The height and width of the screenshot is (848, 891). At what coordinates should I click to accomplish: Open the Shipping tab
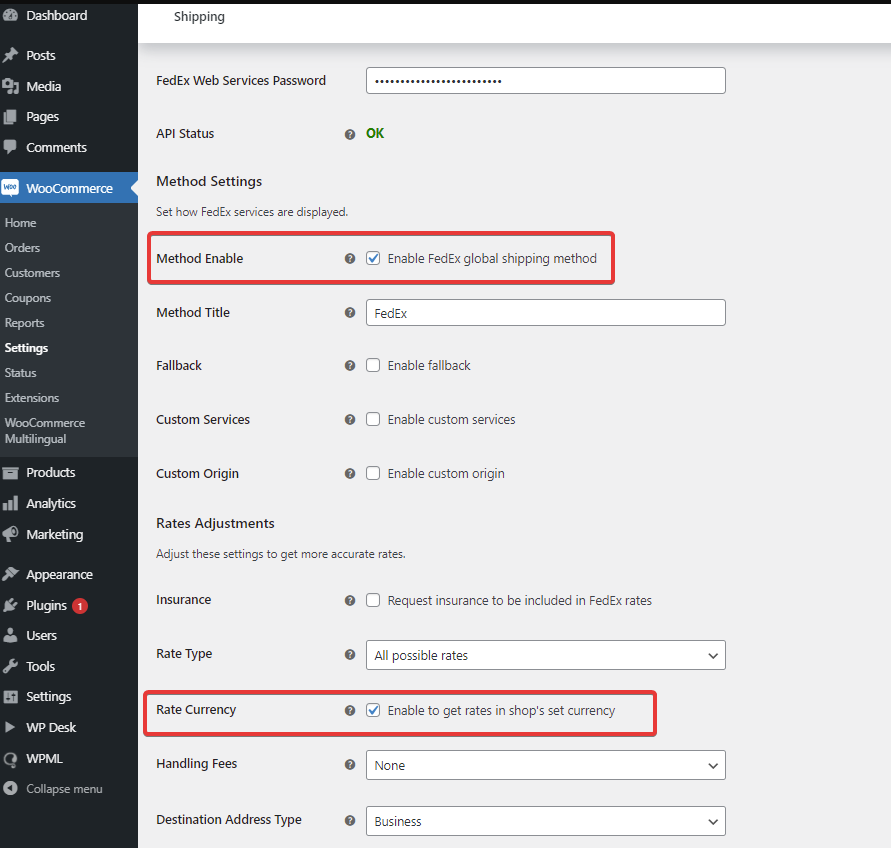tap(199, 17)
